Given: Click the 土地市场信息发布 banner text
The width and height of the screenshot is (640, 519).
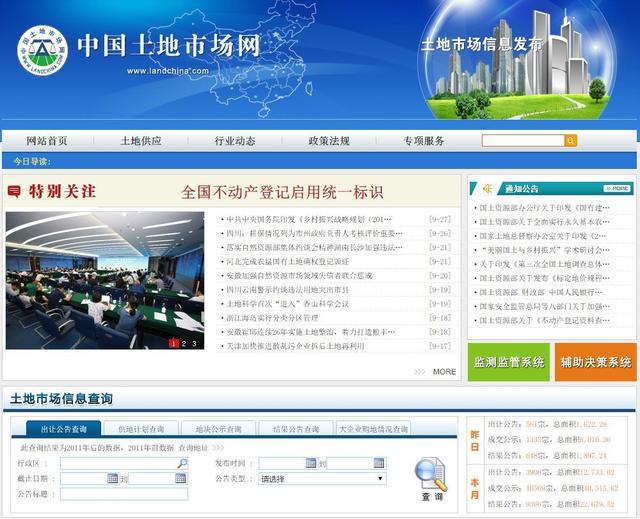Looking at the screenshot, I should 482,44.
